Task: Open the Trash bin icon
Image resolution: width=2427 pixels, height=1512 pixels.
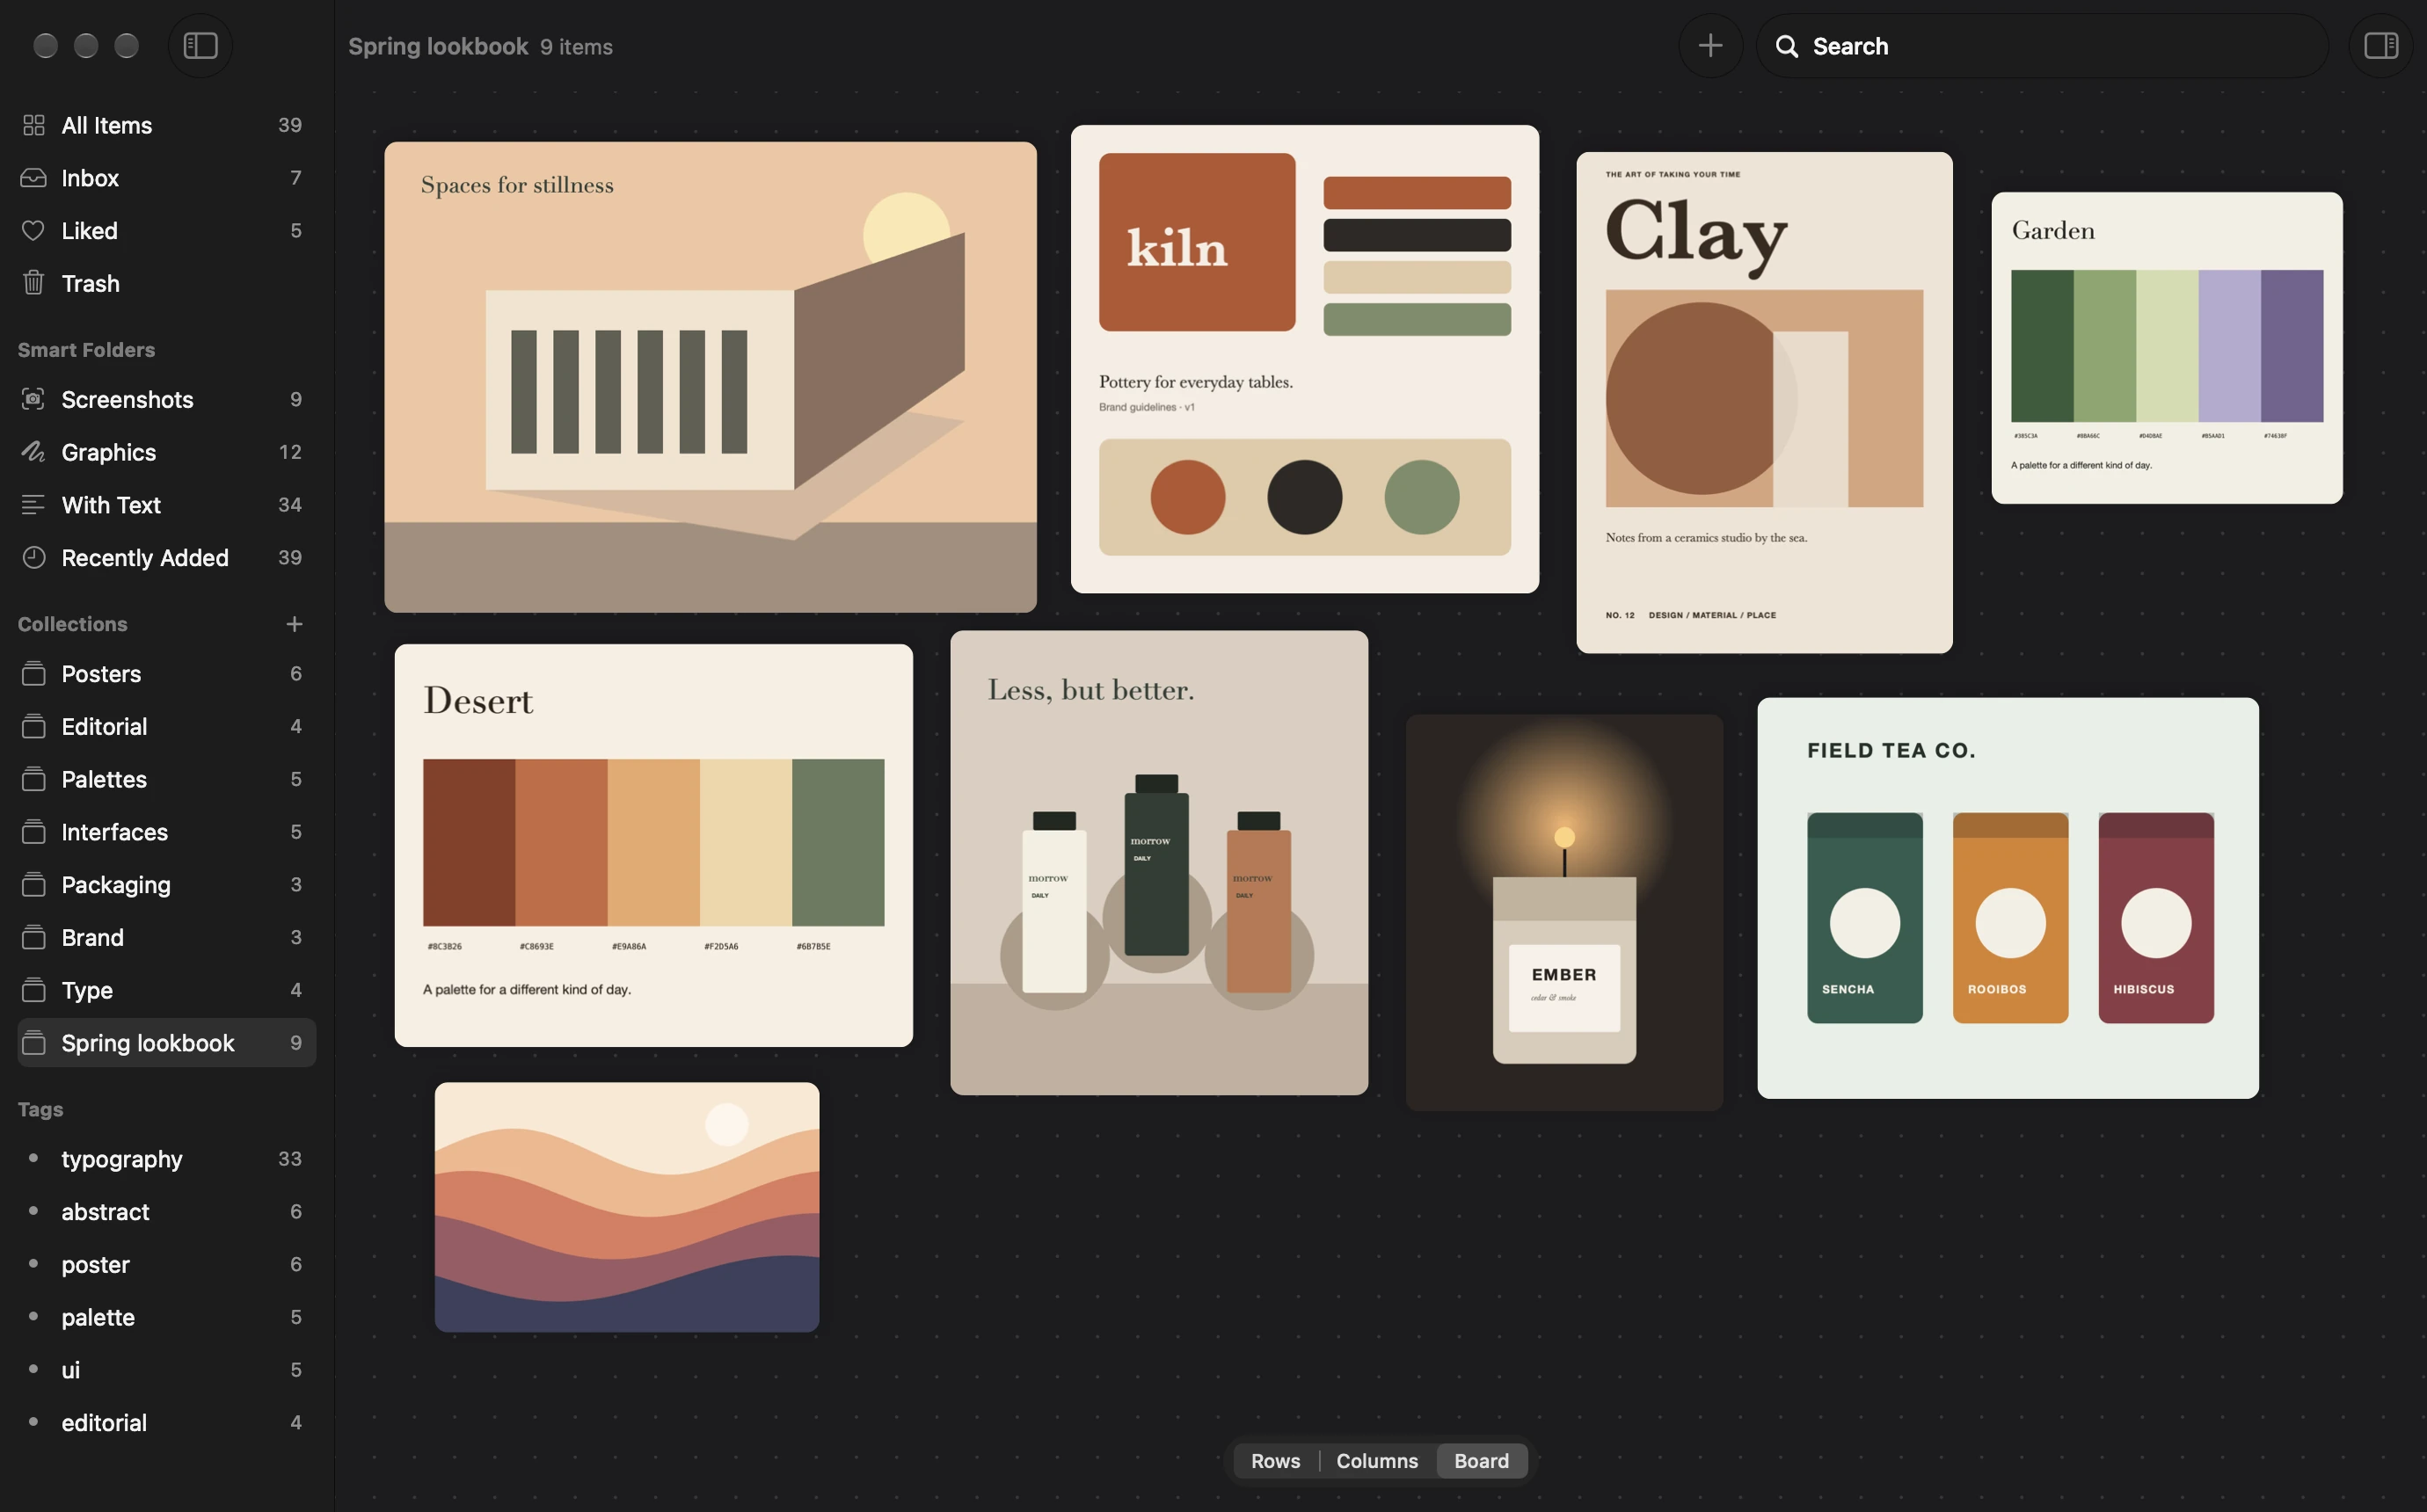Action: [33, 283]
